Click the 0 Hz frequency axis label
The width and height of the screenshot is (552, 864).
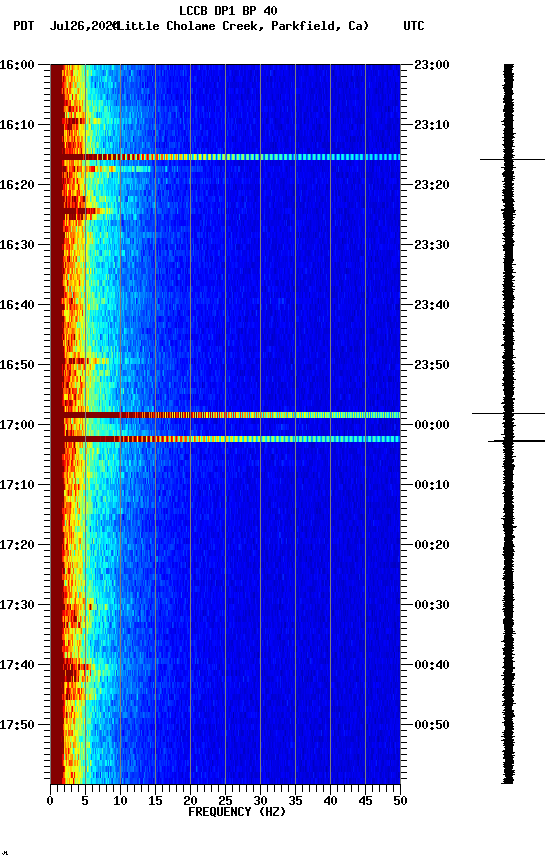pos(50,801)
